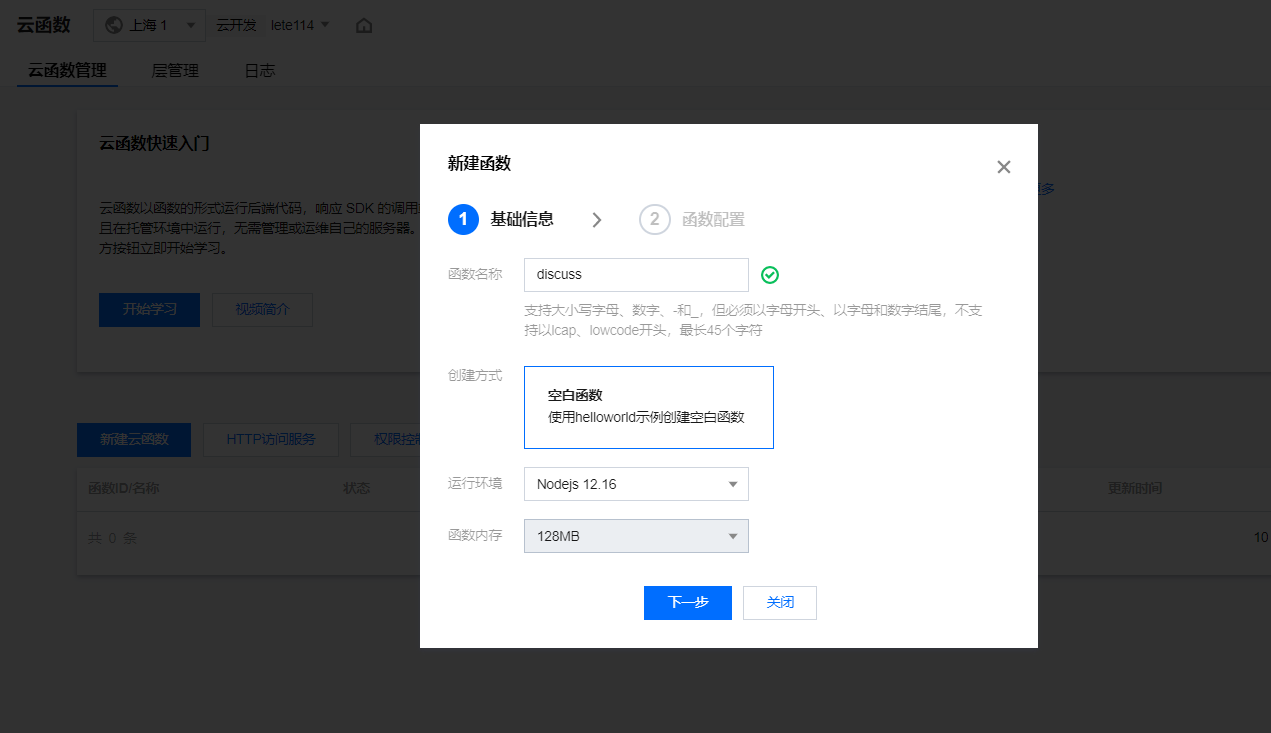Click the home icon in the top bar
Screen dimensions: 1271x733
coord(363,25)
